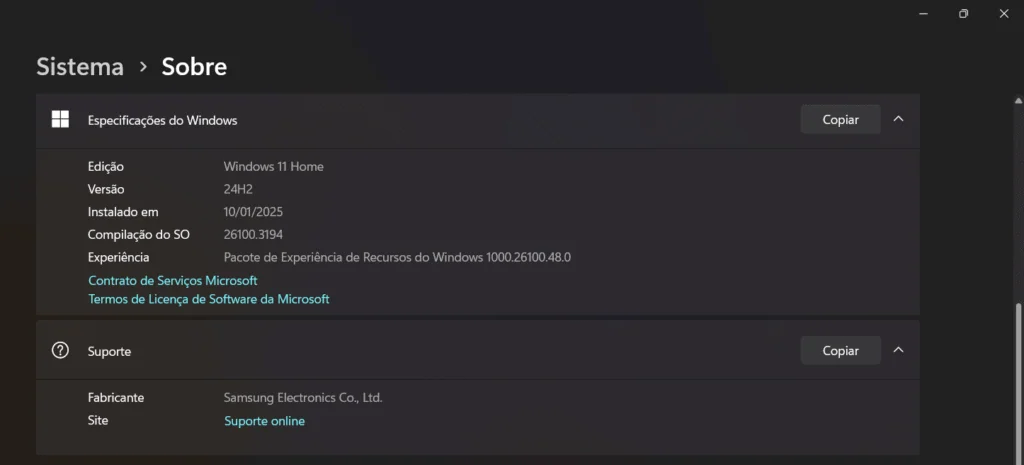Image resolution: width=1024 pixels, height=465 pixels.
Task: Click the Windows 11 Home edition value
Action: (273, 167)
